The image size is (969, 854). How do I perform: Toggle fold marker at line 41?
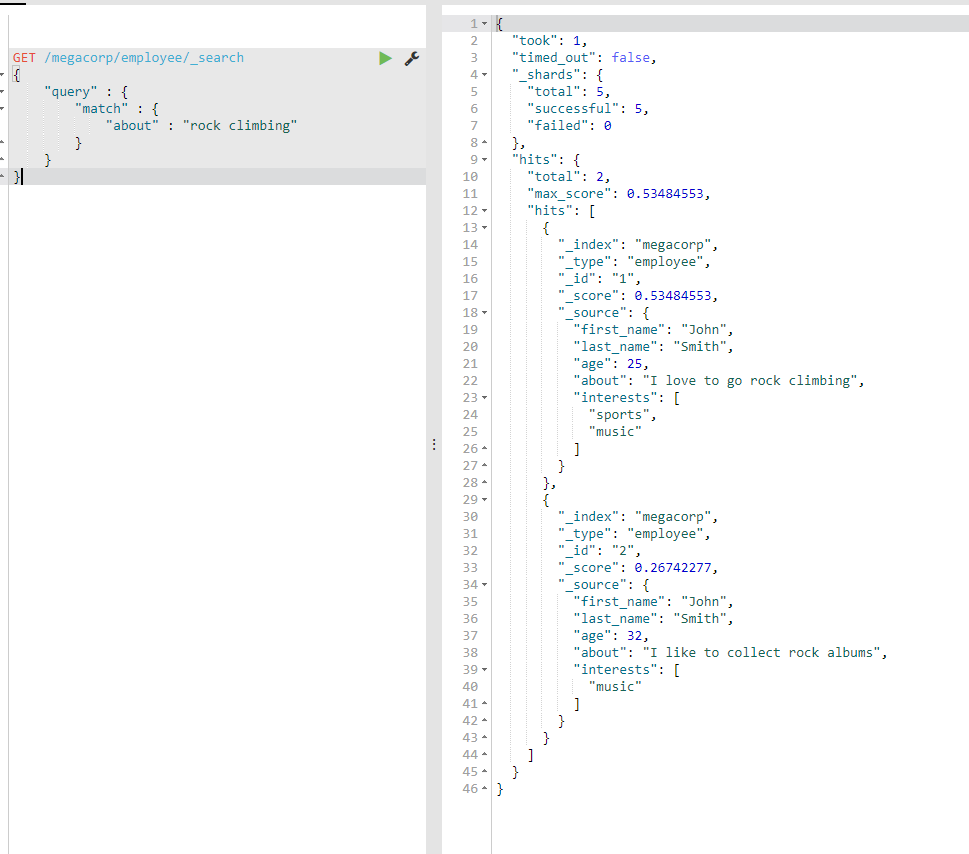coord(484,703)
